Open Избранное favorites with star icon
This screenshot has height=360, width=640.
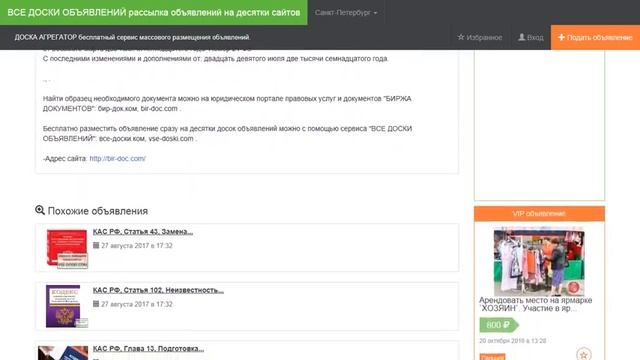click(480, 38)
